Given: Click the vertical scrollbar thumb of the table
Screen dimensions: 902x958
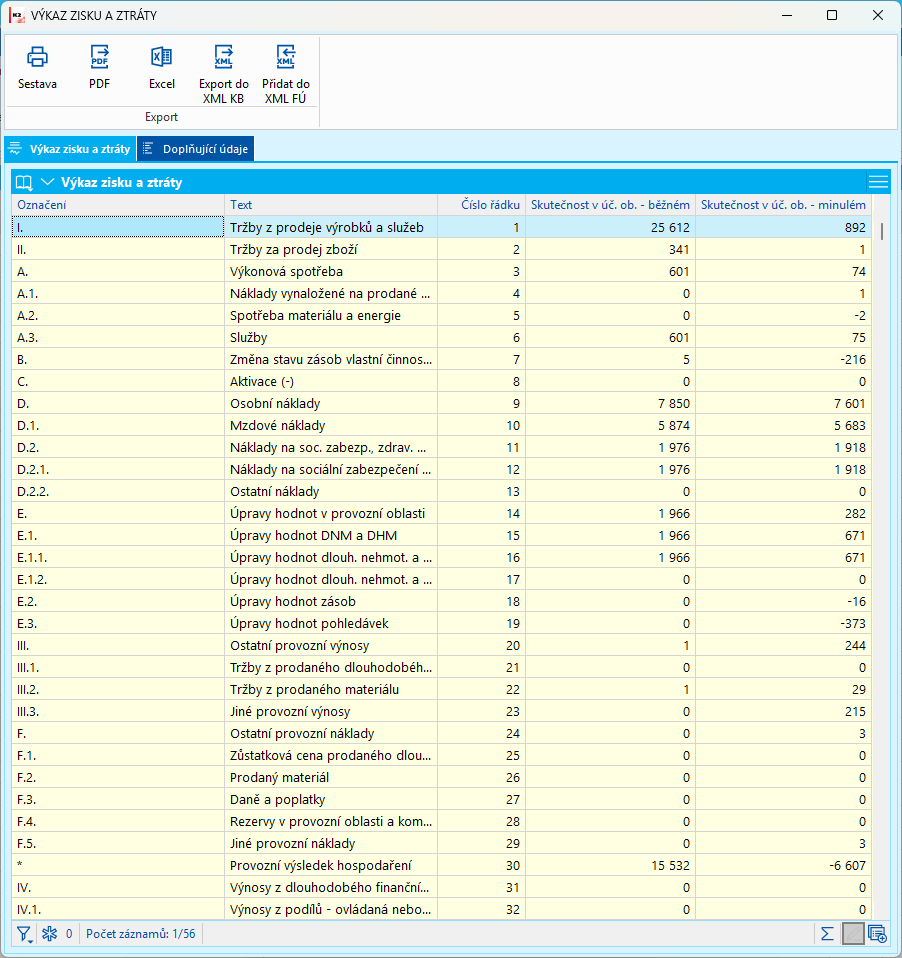Looking at the screenshot, I should tap(882, 231).
